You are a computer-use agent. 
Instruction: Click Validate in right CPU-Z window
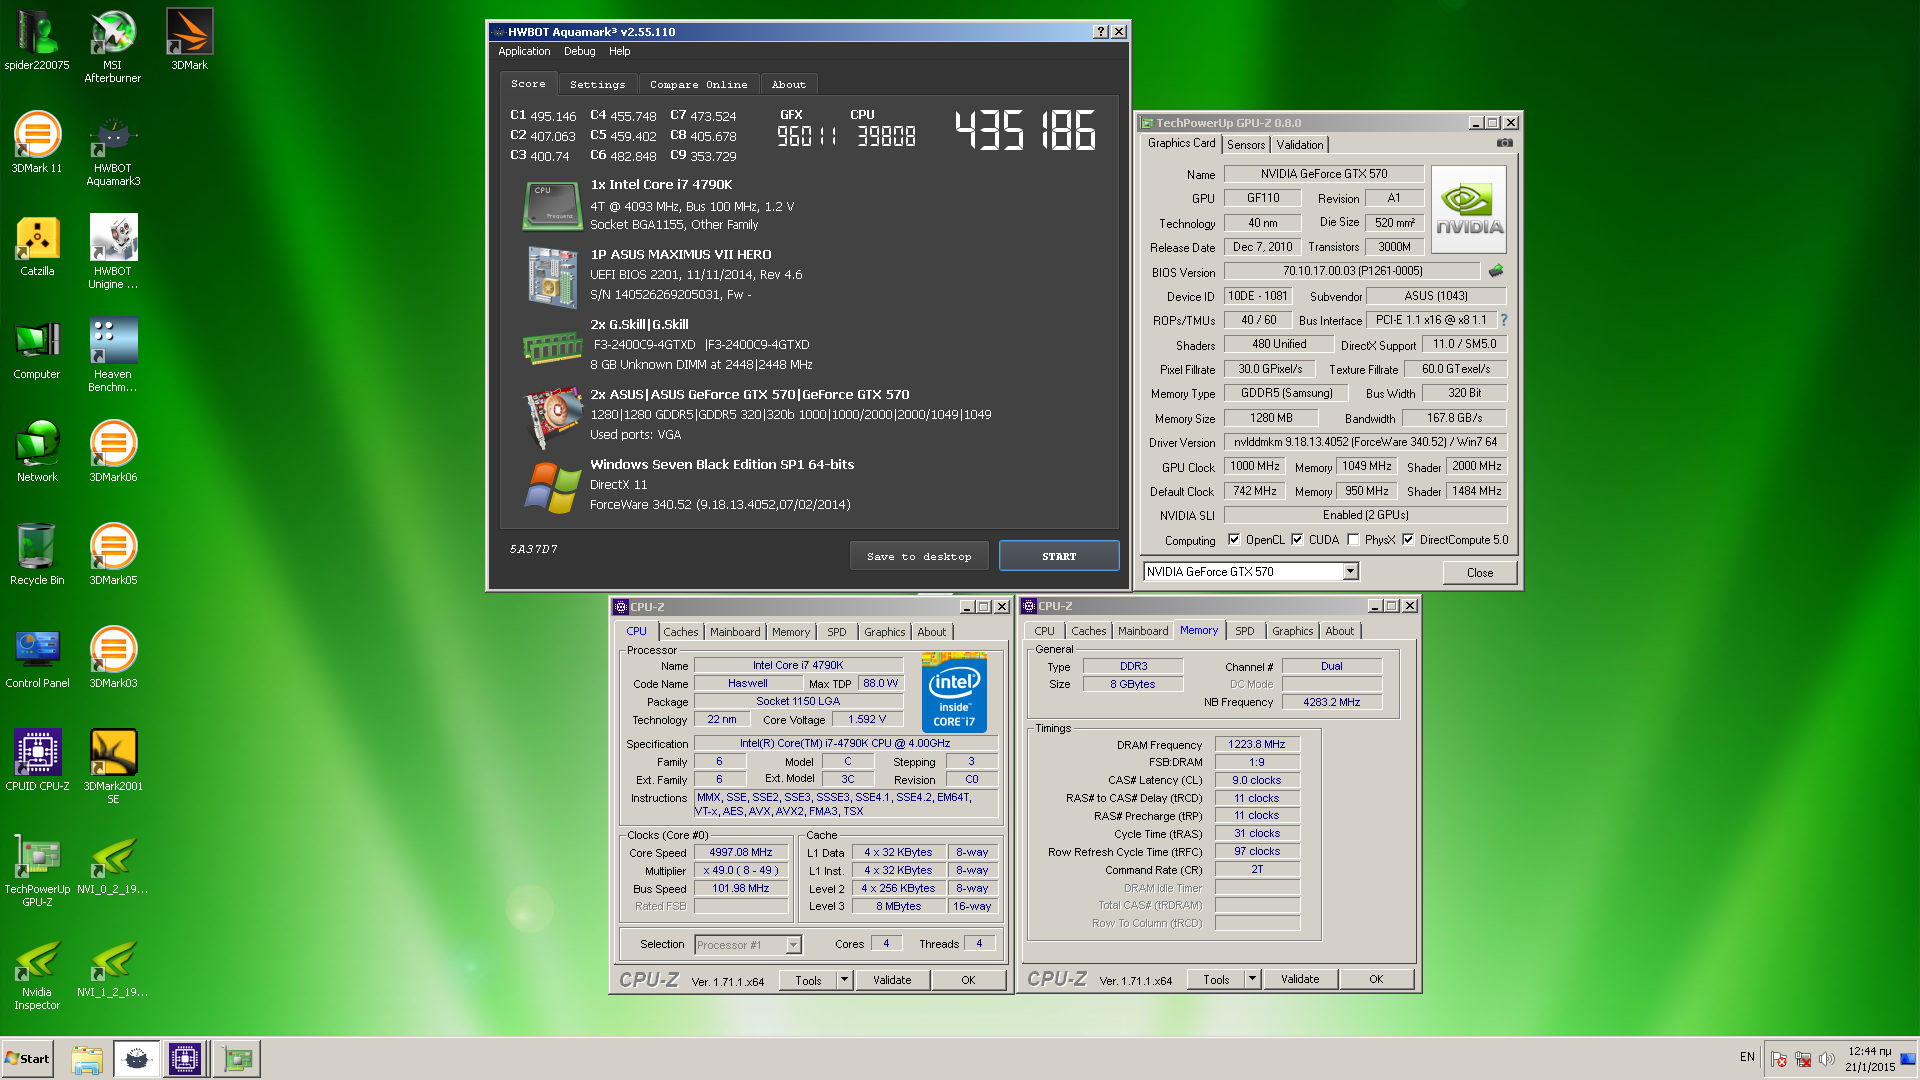pyautogui.click(x=1300, y=979)
